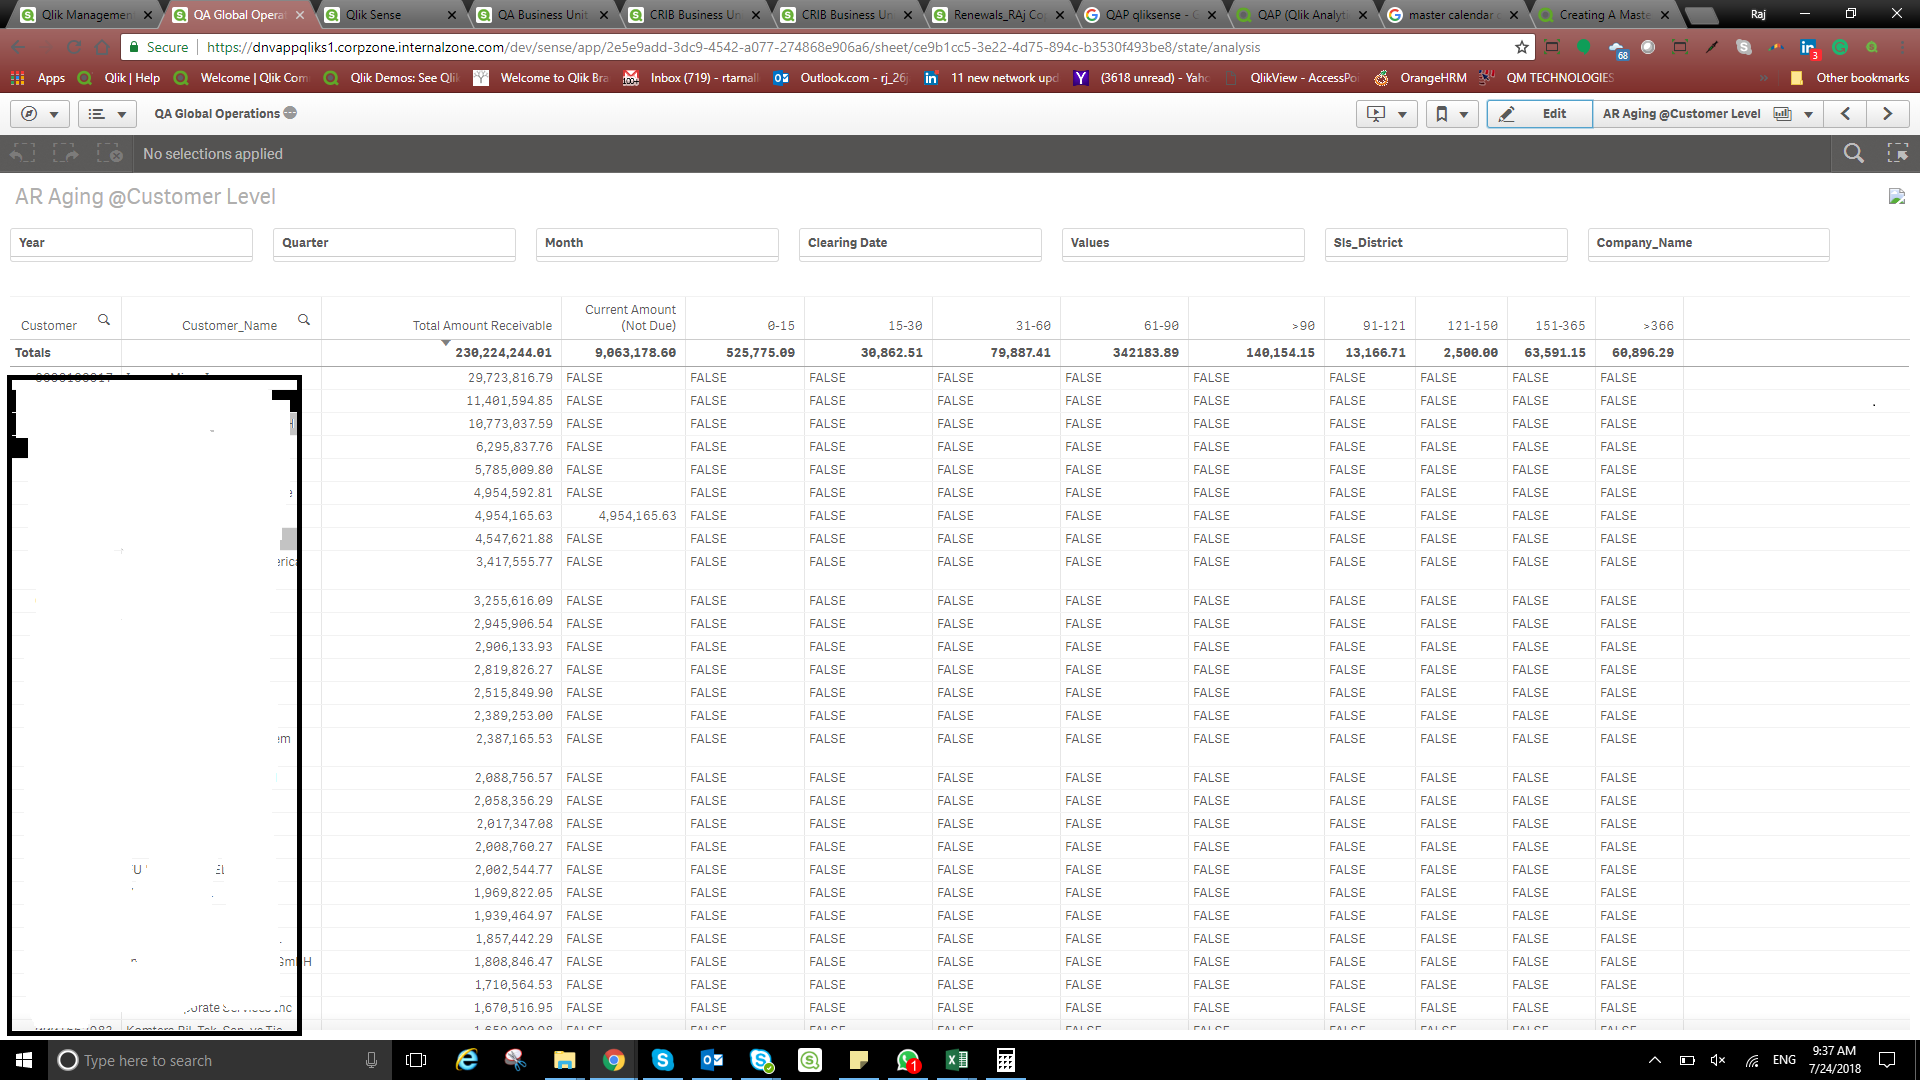Screen dimensions: 1920x1080
Task: Open the Qlik navigation compass menu
Action: click(x=39, y=114)
